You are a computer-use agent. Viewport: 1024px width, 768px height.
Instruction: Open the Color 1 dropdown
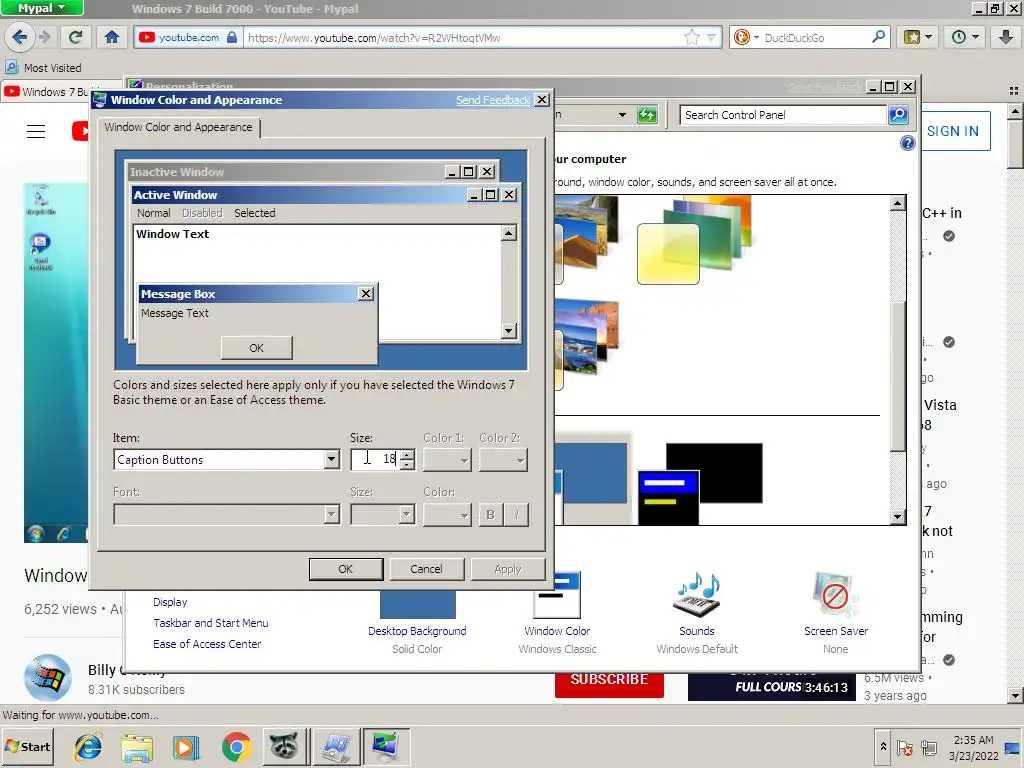coord(447,460)
